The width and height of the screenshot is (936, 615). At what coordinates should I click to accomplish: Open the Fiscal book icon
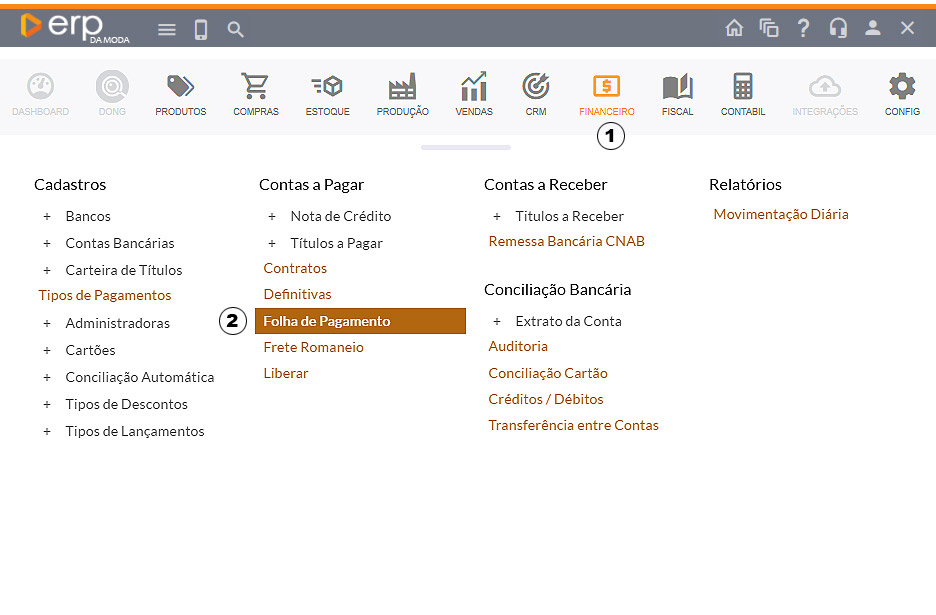click(677, 94)
